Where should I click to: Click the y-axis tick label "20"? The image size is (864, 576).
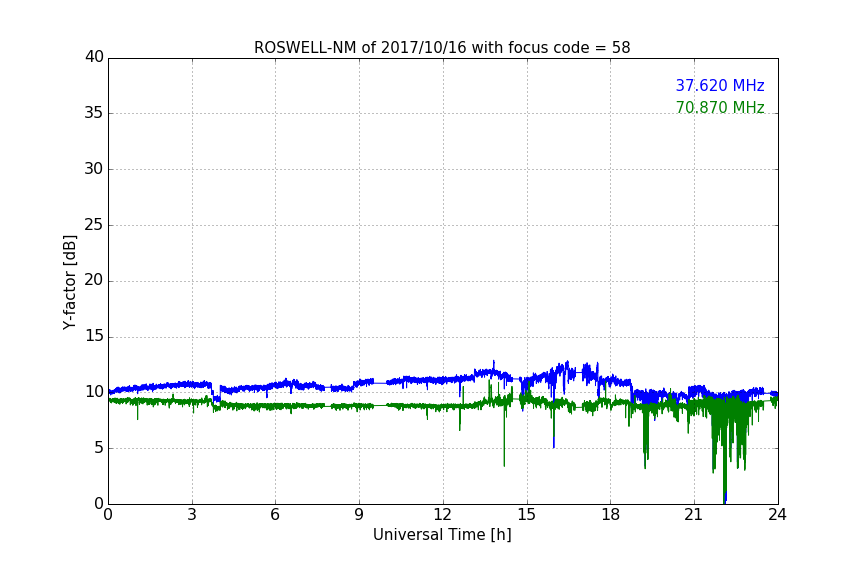coord(94,280)
